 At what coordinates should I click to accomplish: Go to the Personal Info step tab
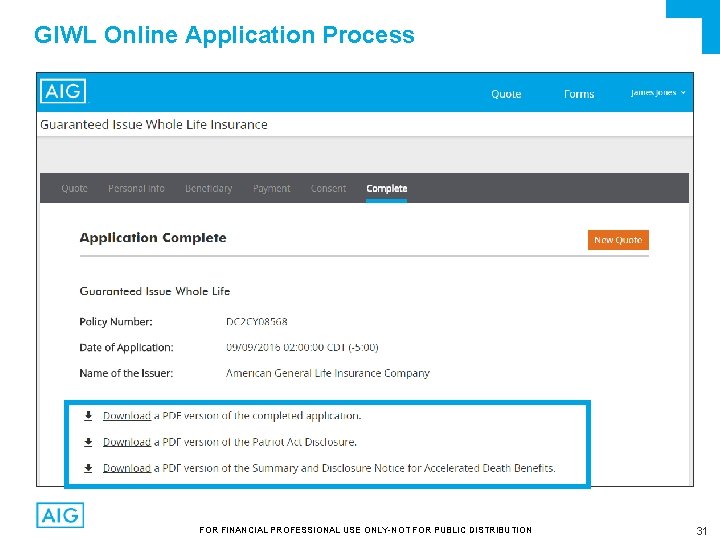136,188
